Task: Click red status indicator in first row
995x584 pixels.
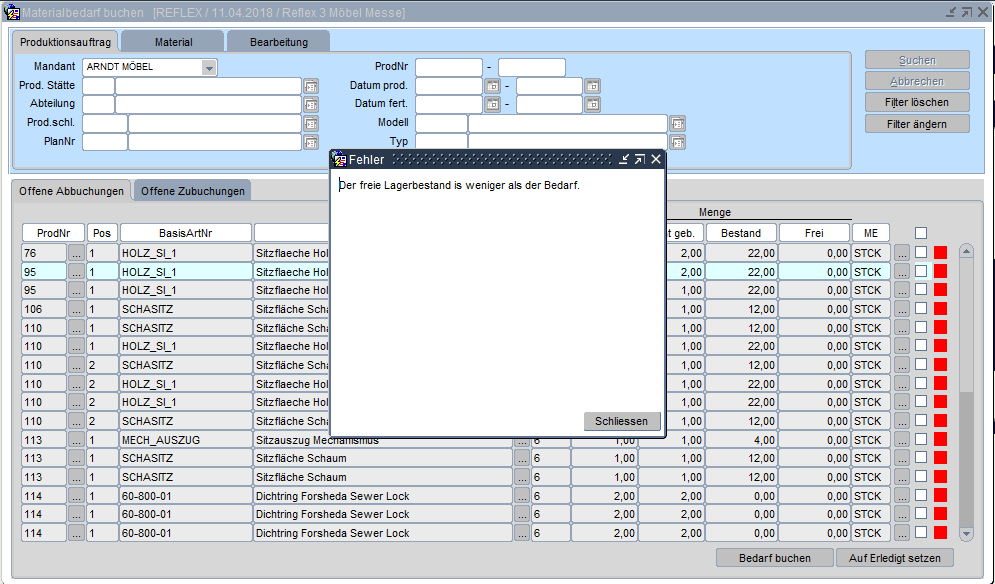Action: tap(940, 253)
